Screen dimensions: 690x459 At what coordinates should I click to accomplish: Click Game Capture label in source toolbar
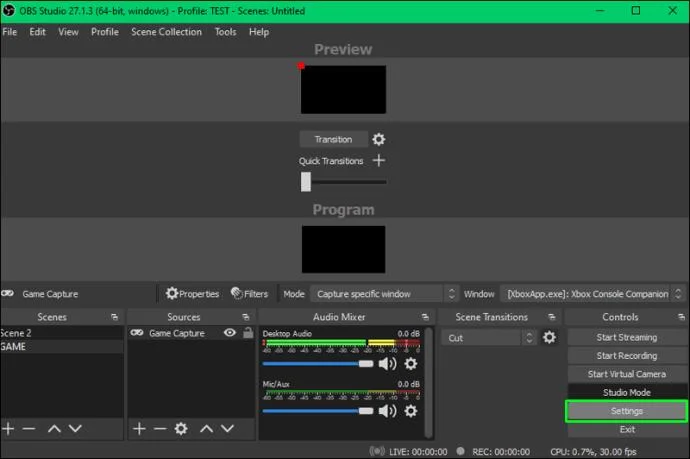pos(50,294)
